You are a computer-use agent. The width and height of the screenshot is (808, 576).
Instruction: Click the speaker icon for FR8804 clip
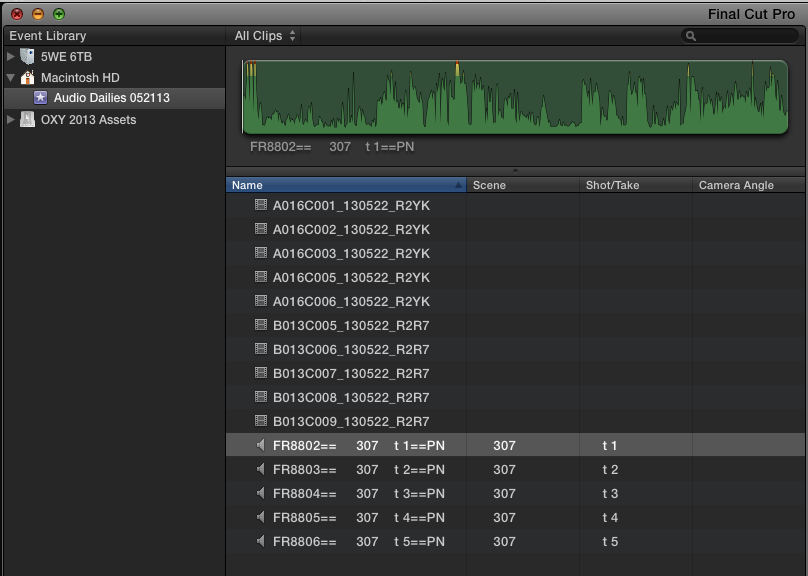tap(261, 493)
